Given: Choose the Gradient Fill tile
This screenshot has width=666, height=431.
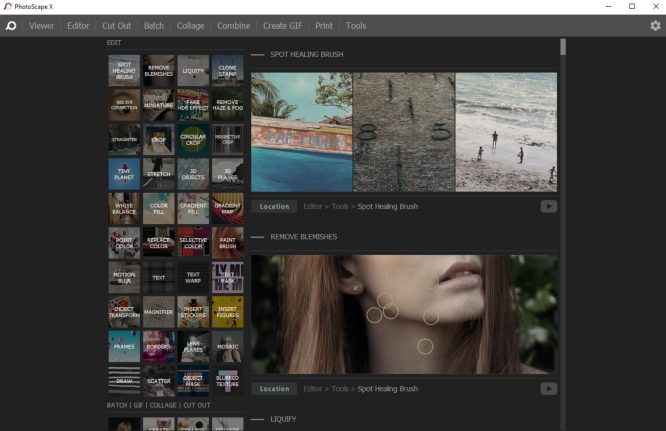Looking at the screenshot, I should tap(193, 208).
